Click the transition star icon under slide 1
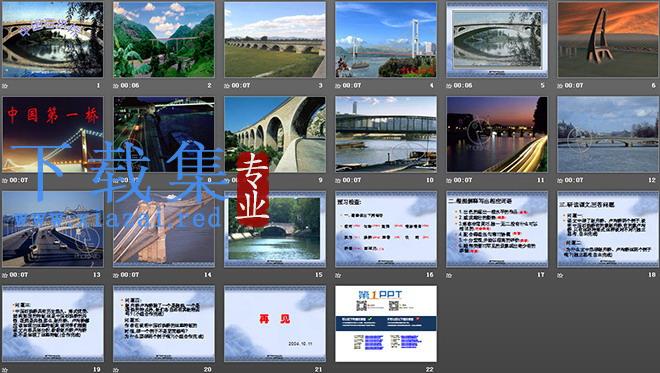660x373 pixels. [x=5, y=86]
